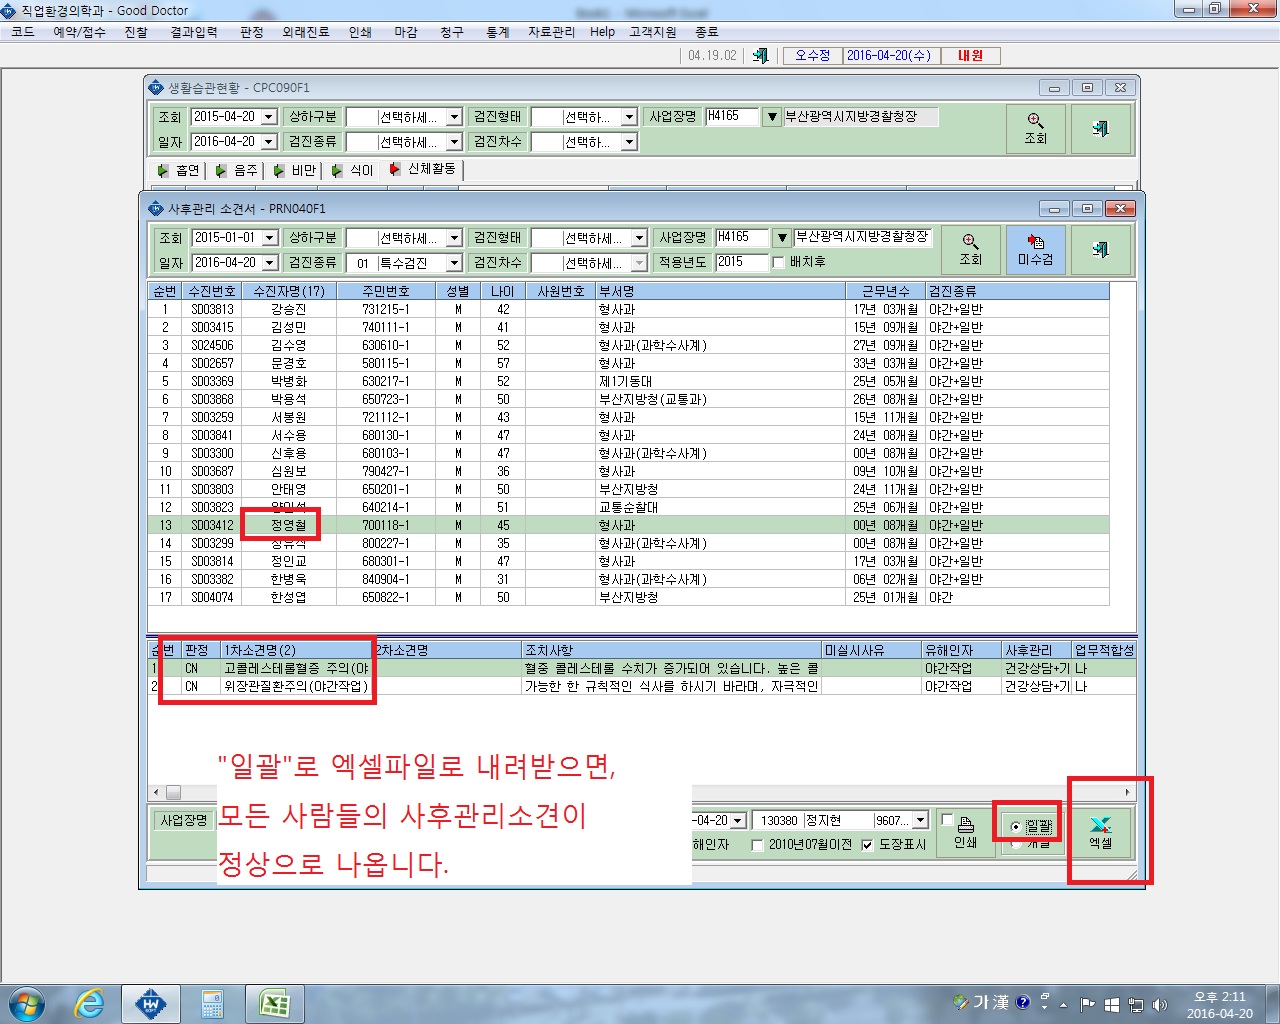Expand the 2015-01-01 start date dropdown
Viewport: 1280px width, 1024px height.
click(x=269, y=238)
